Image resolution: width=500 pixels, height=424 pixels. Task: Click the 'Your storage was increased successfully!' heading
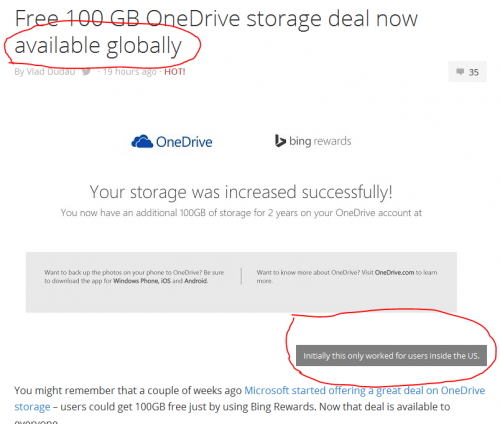point(241,192)
